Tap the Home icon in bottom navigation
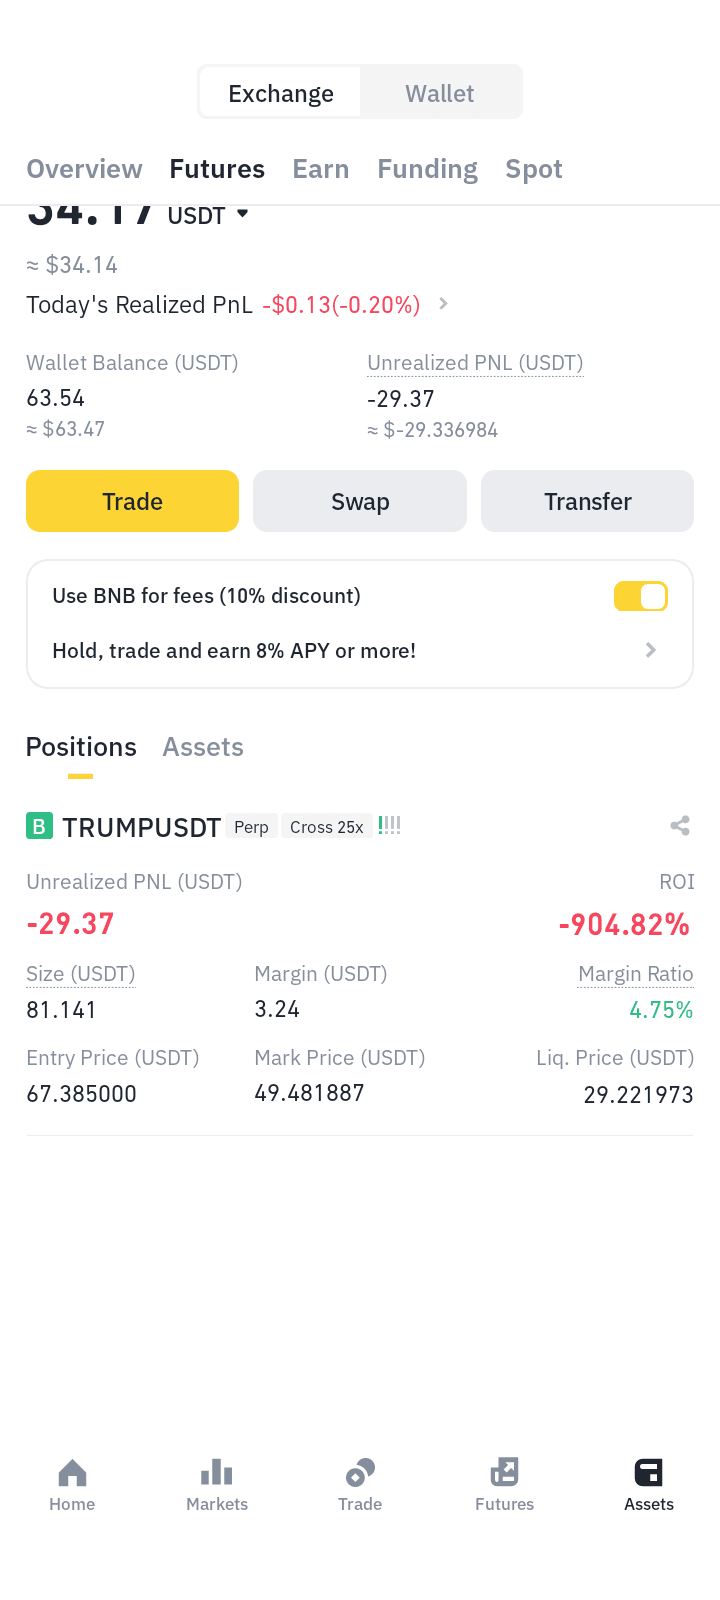 [72, 1473]
